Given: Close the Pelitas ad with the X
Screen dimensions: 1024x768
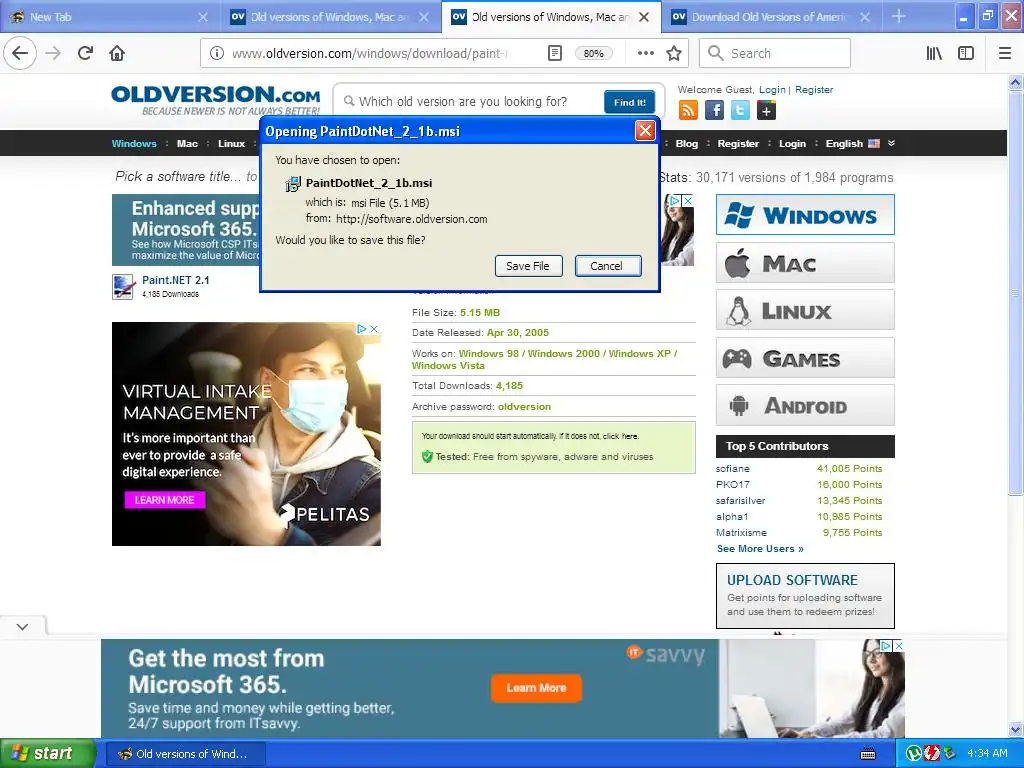Looking at the screenshot, I should tap(374, 328).
